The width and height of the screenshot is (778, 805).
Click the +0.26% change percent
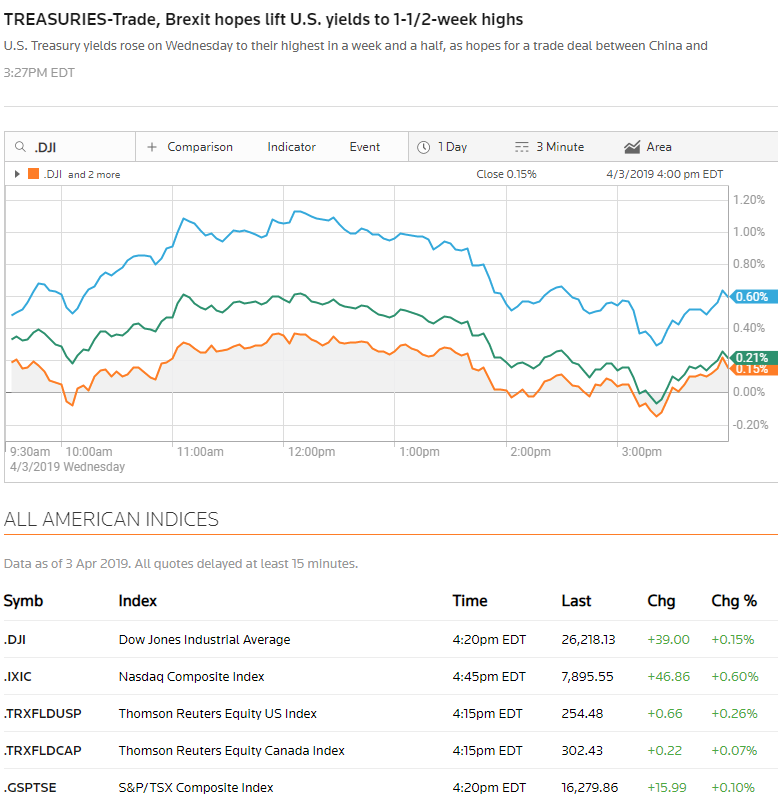[734, 714]
